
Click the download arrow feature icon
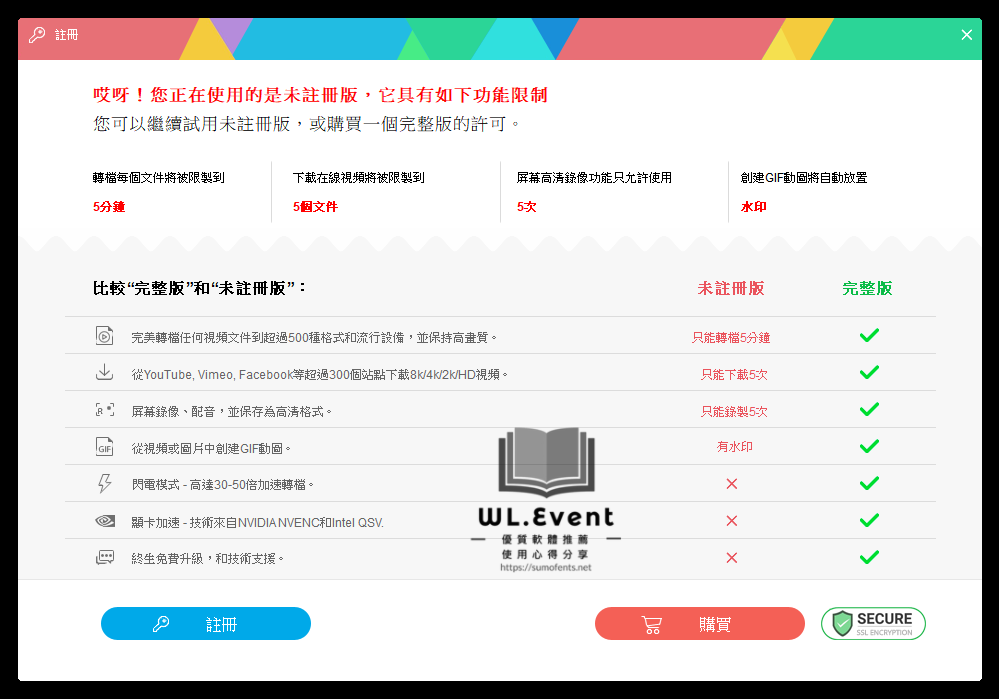coord(104,373)
